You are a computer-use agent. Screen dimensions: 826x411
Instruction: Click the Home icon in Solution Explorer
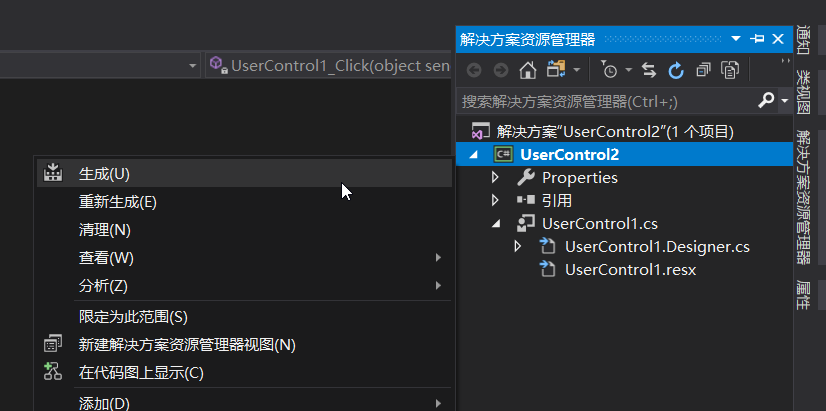point(528,70)
